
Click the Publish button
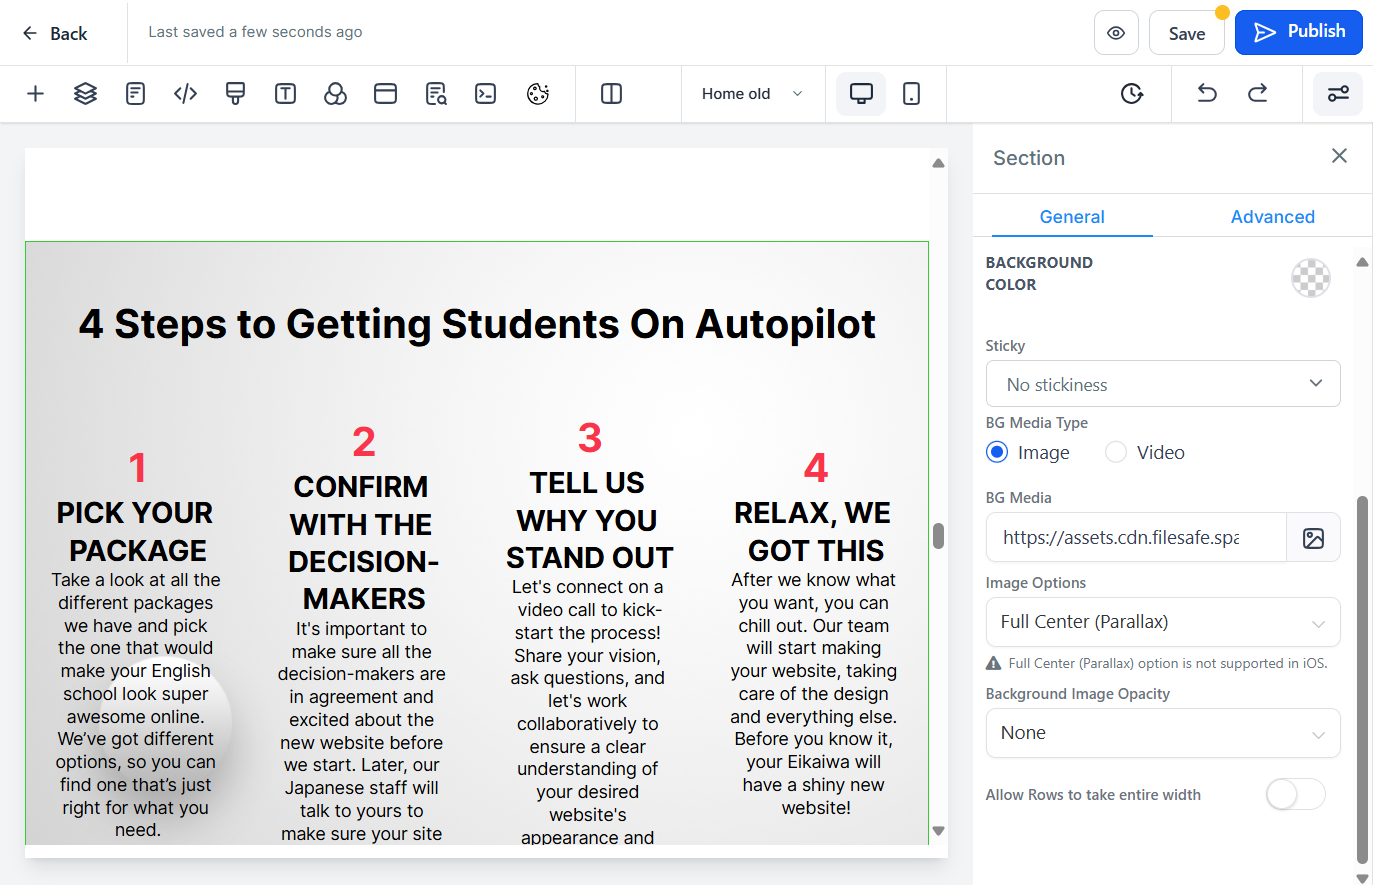[1299, 32]
